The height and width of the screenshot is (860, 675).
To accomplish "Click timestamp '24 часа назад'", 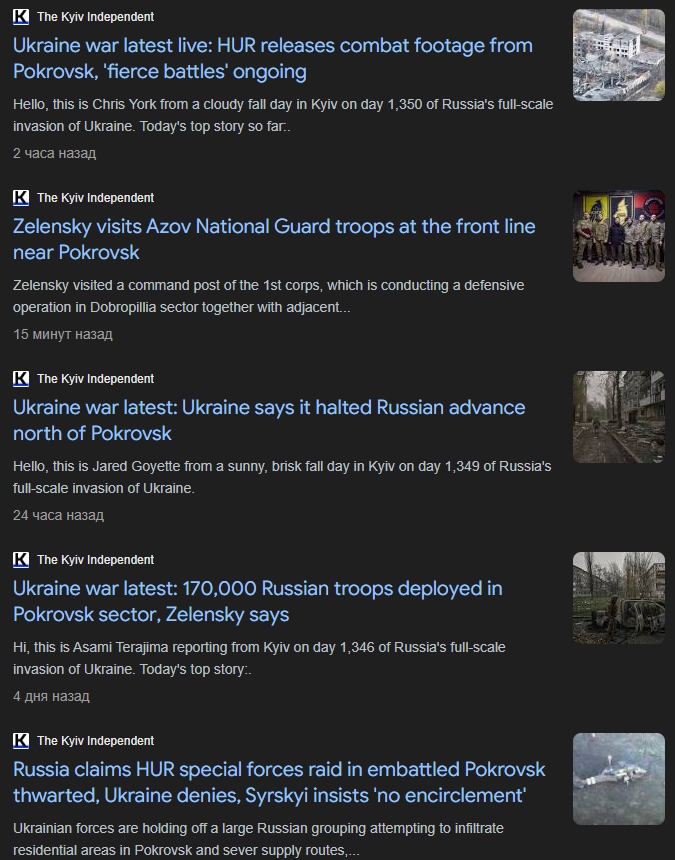I will coord(59,515).
